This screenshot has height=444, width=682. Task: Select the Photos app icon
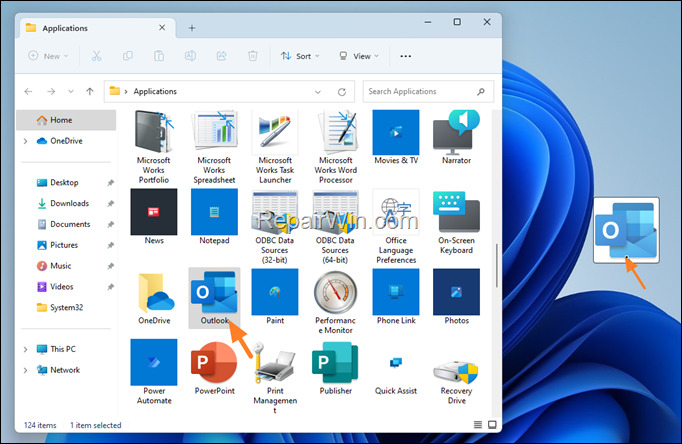click(x=456, y=292)
